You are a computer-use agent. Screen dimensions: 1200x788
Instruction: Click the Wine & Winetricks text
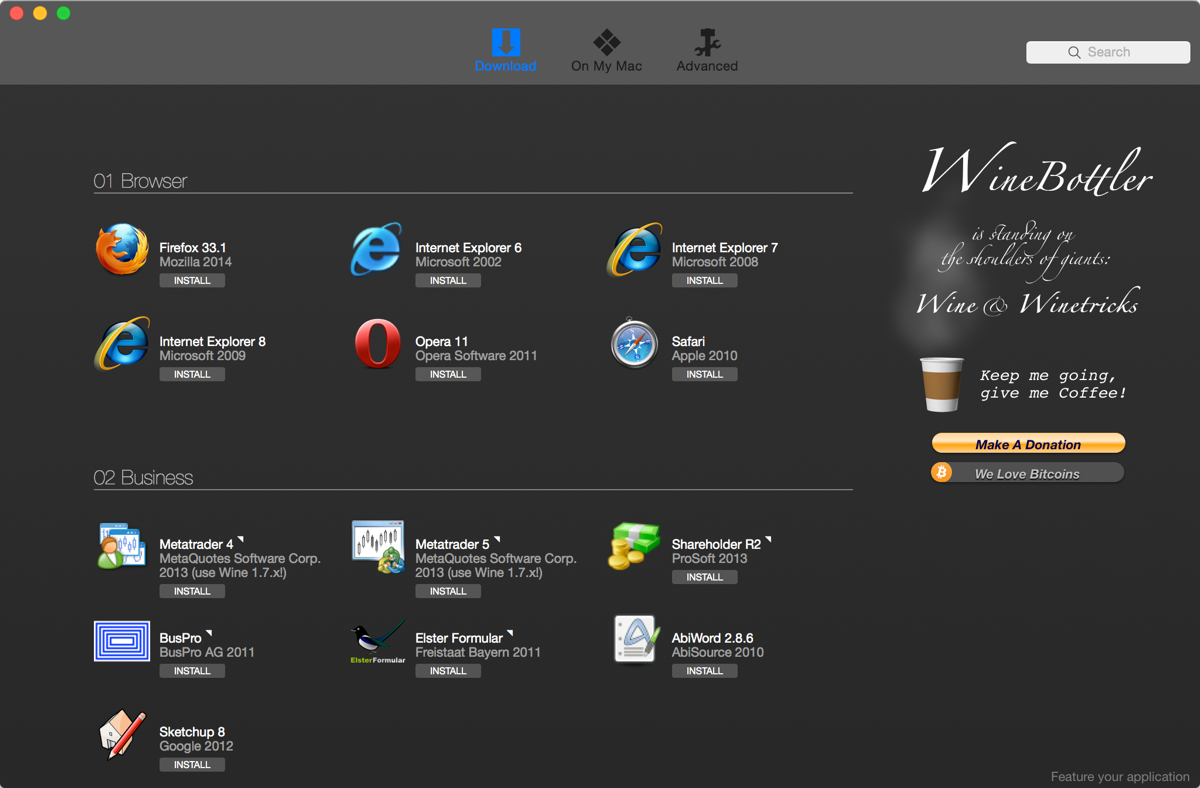pyautogui.click(x=1027, y=304)
